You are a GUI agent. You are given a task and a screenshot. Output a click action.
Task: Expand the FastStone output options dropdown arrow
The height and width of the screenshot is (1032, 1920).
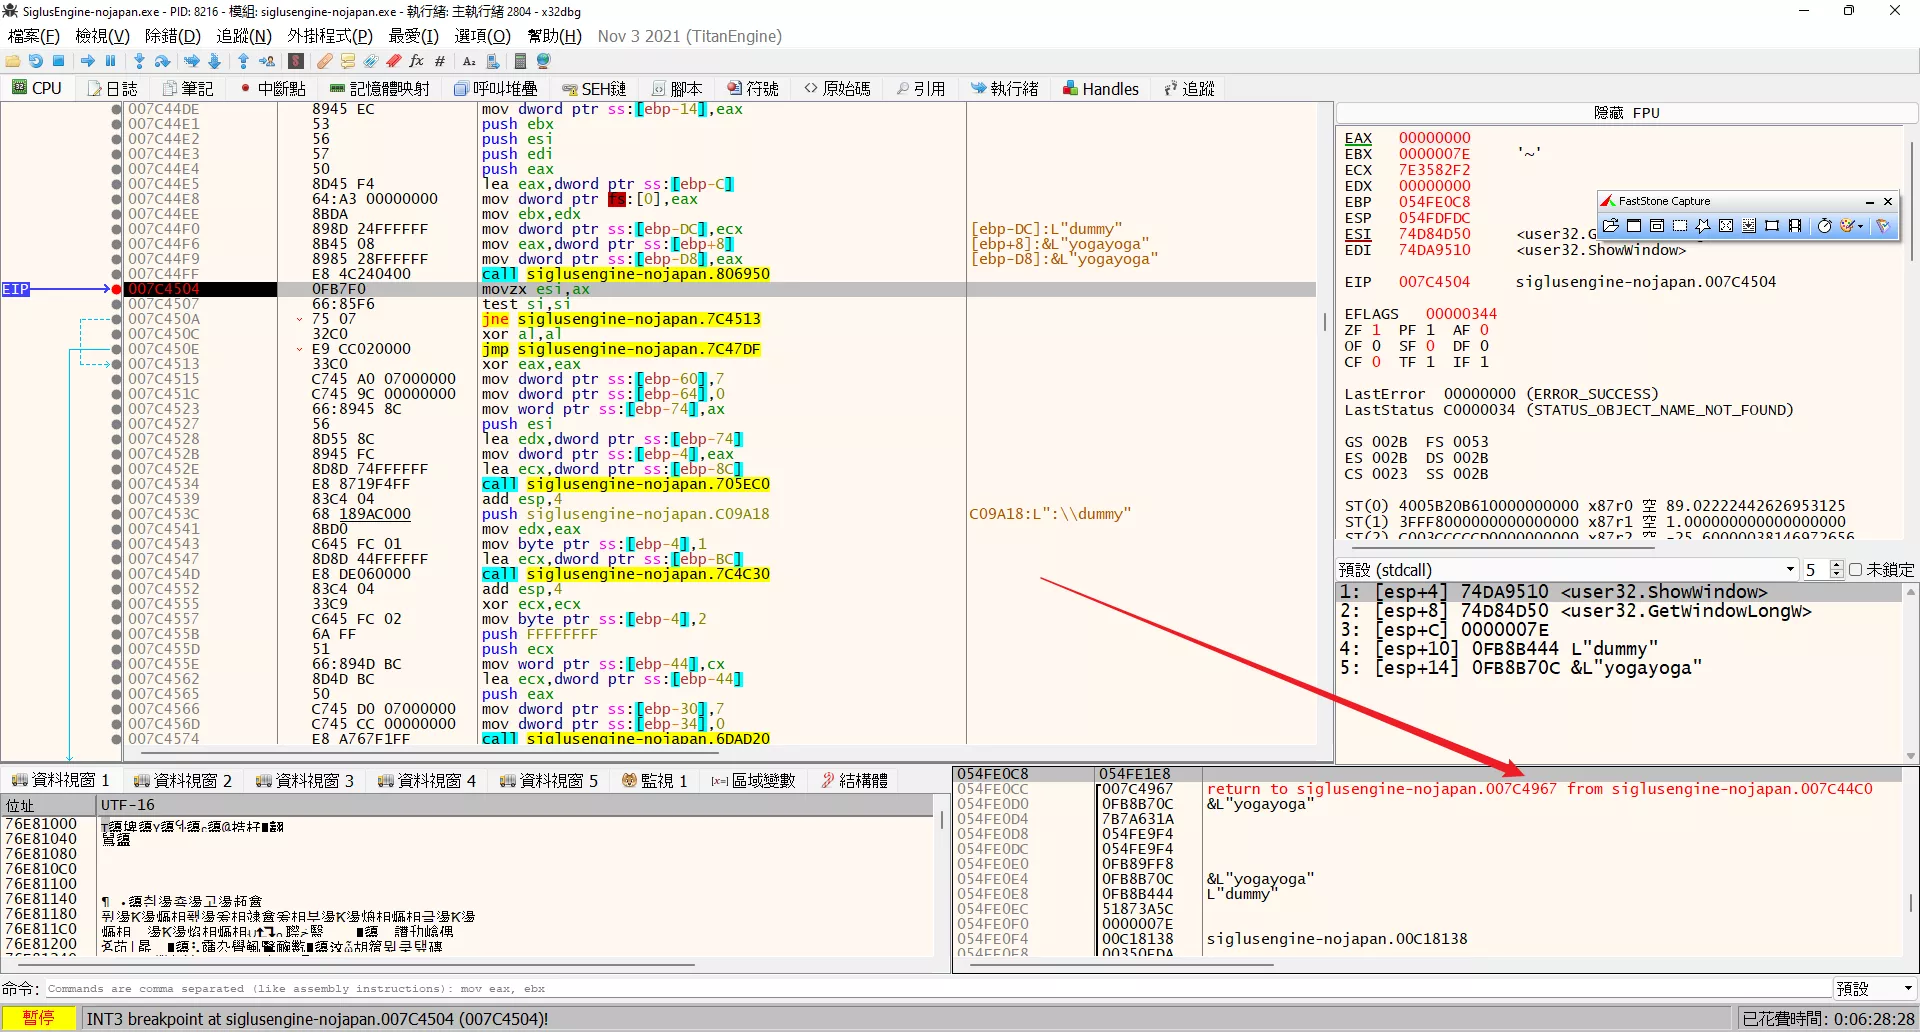pyautogui.click(x=1860, y=226)
